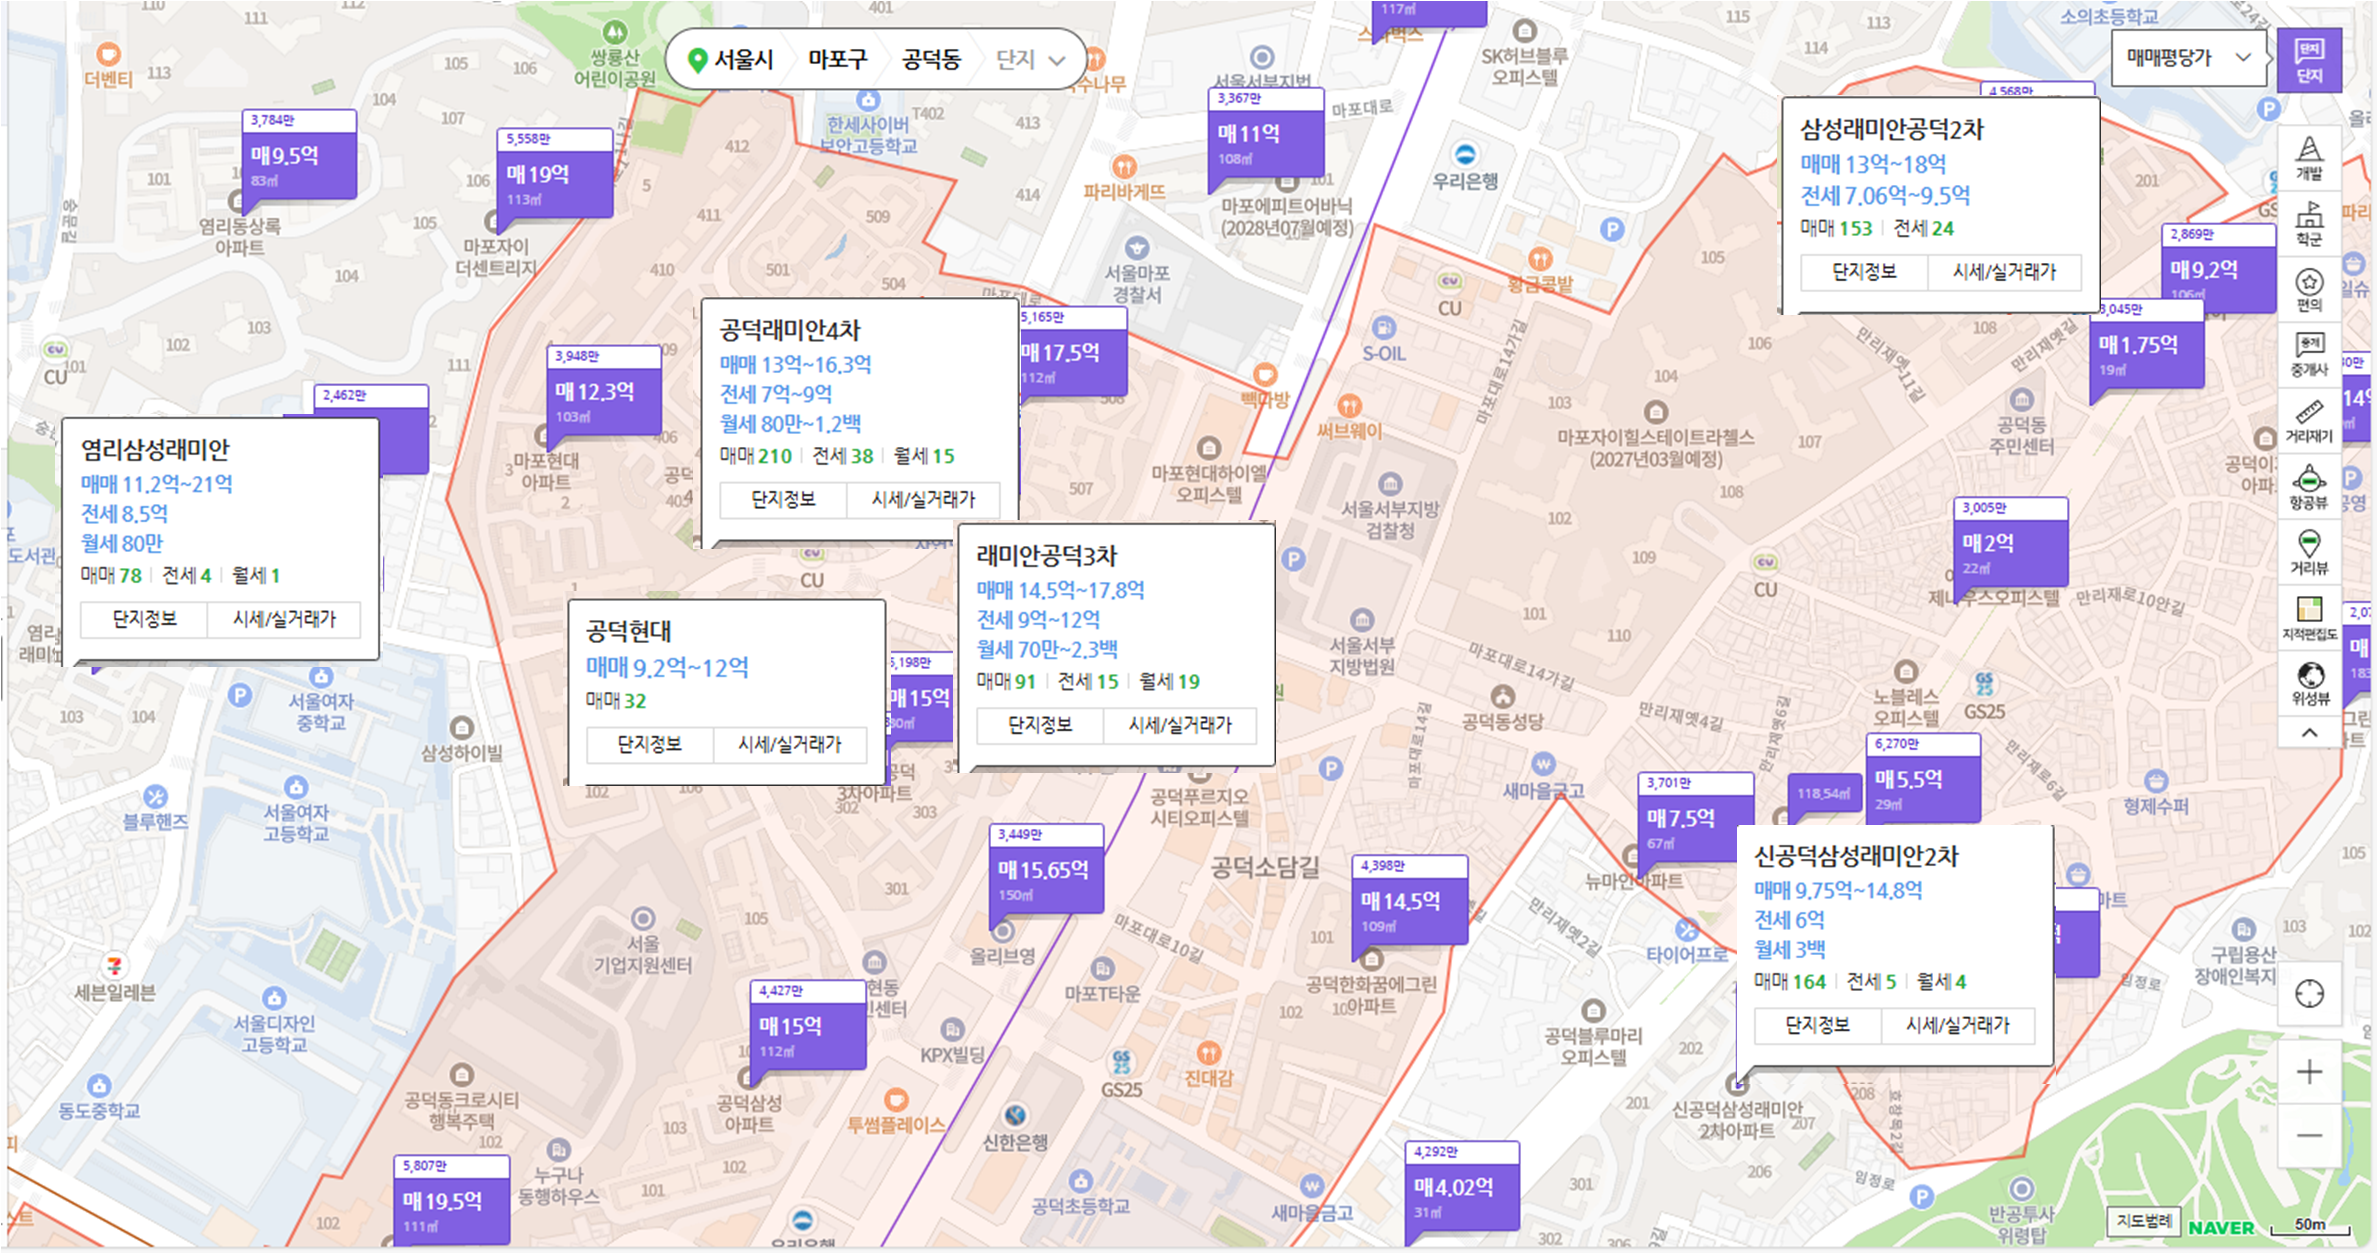Image resolution: width=2378 pixels, height=1254 pixels.
Task: Open the 거리뷰 street view
Action: (x=2308, y=552)
